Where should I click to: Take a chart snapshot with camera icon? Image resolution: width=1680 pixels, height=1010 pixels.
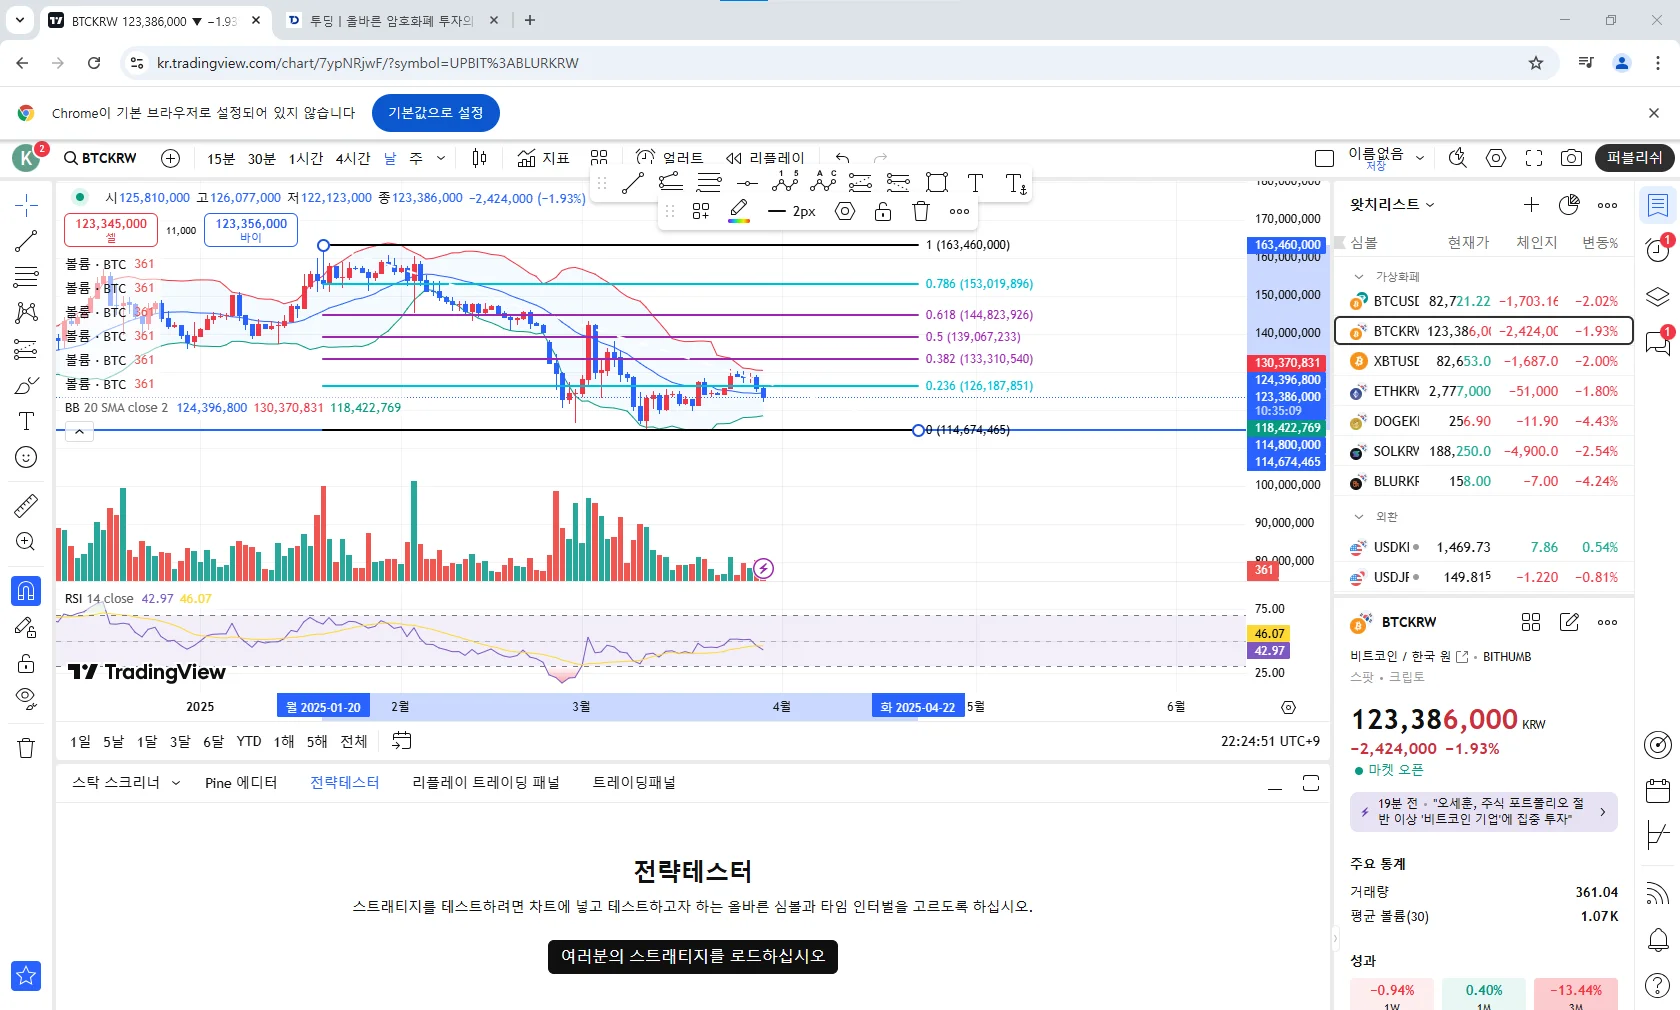[x=1572, y=158]
